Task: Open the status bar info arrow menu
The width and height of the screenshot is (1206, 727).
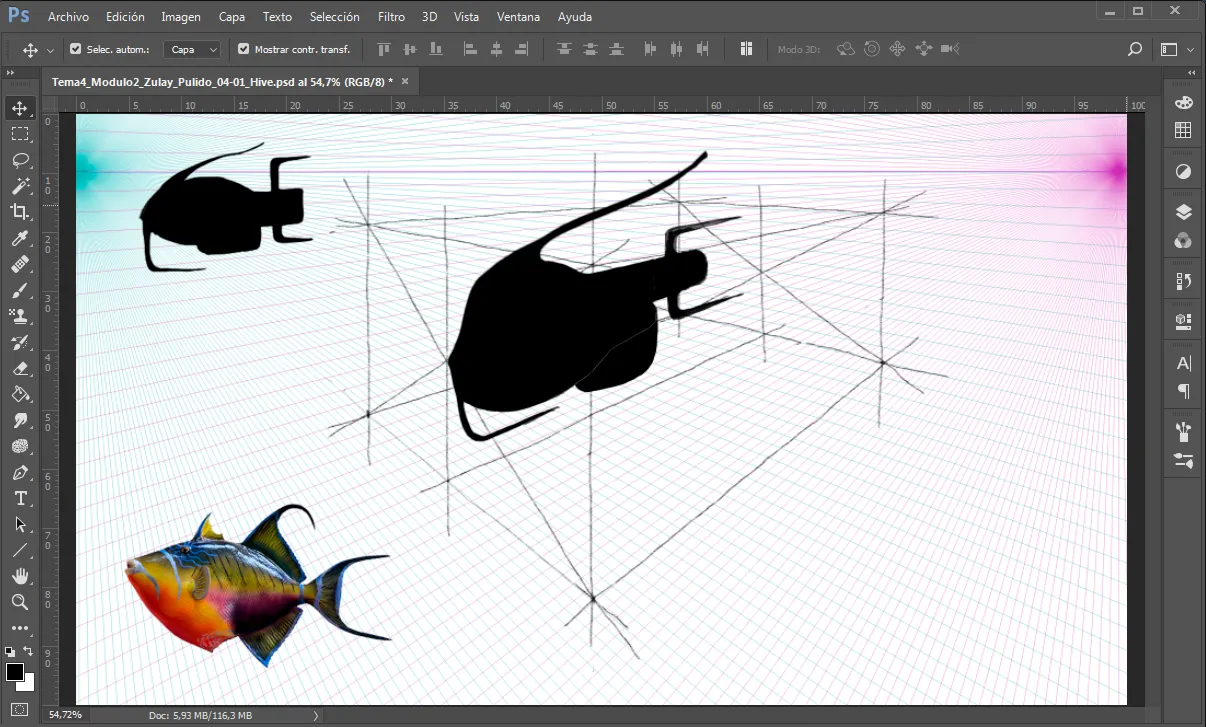Action: tap(316, 715)
